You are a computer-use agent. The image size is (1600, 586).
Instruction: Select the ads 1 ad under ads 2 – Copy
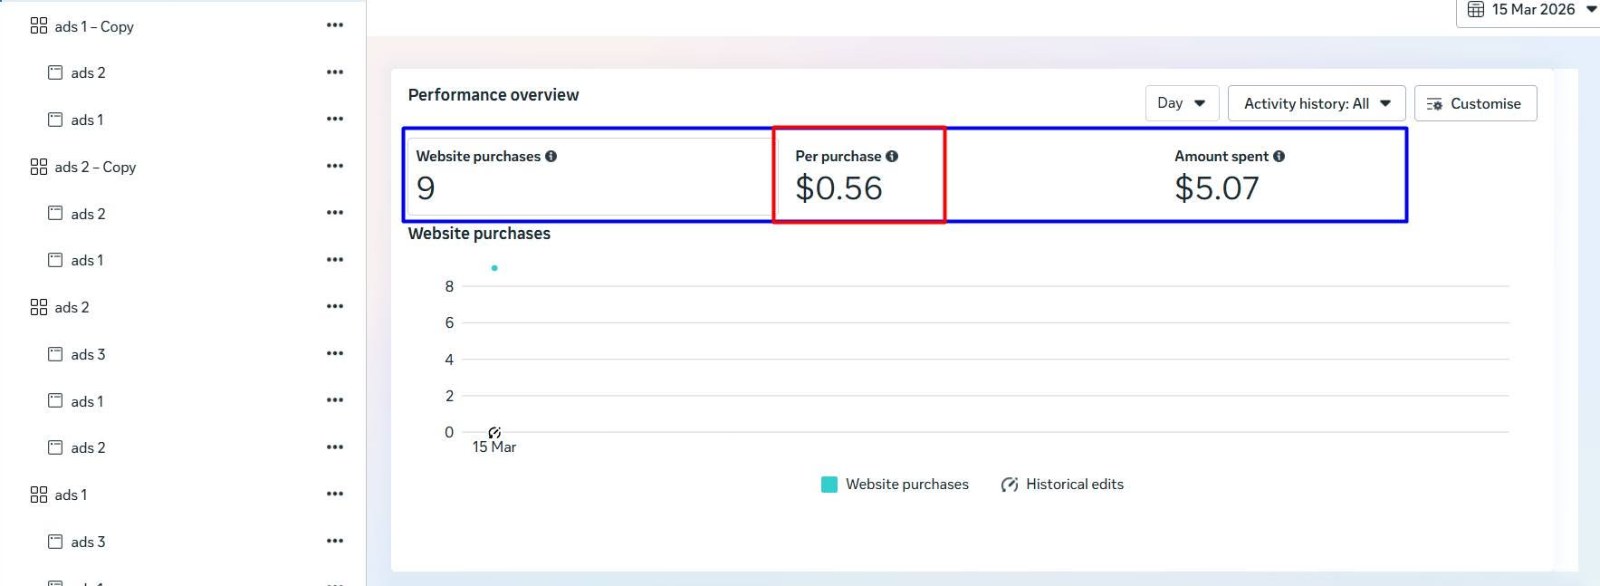coord(87,260)
